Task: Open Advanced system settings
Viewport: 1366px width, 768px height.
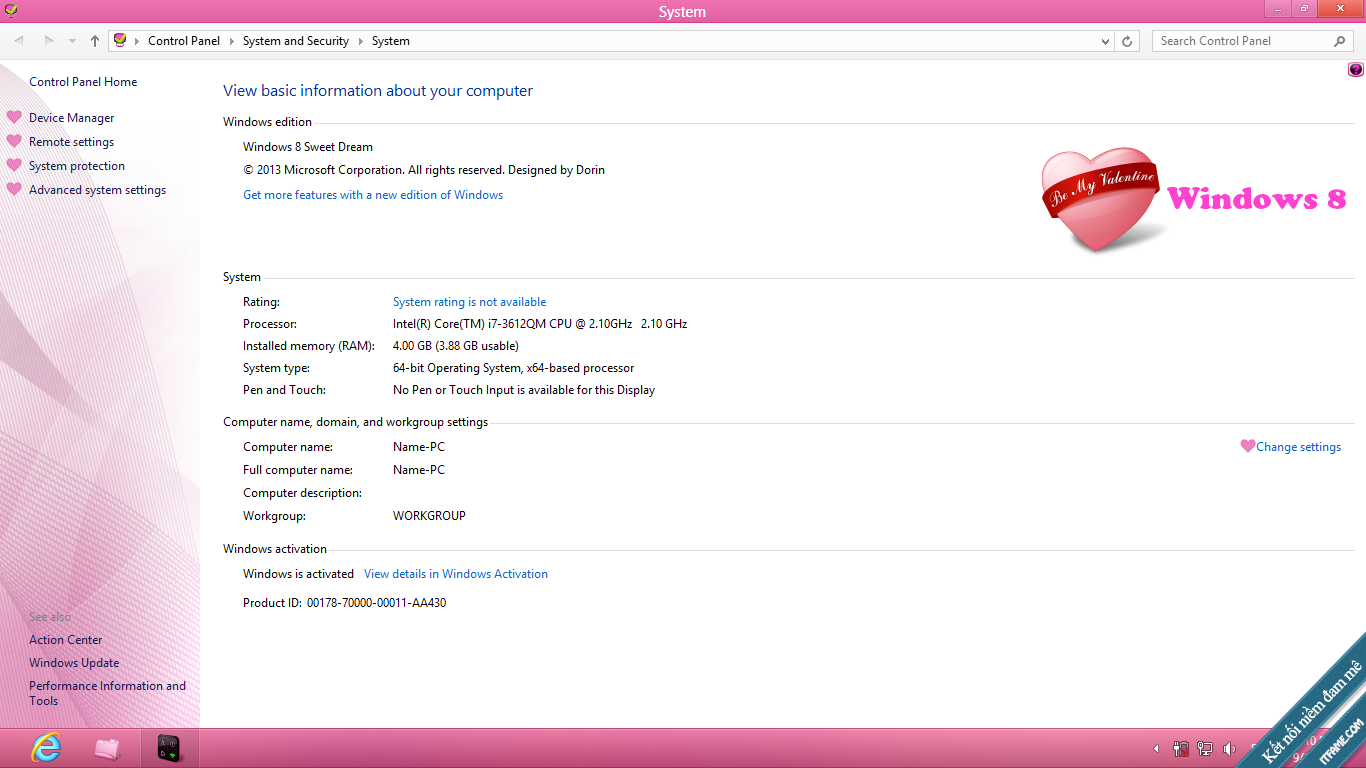Action: pos(97,190)
